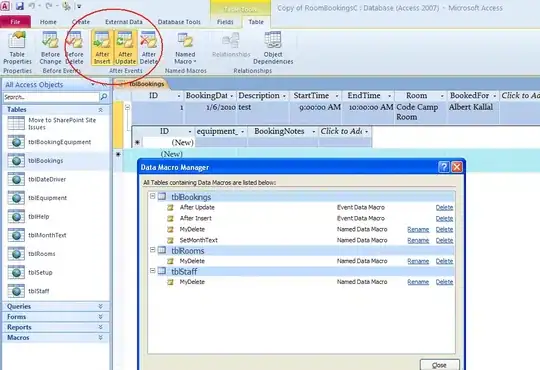Screen dimensions: 540x370
Task: Open the Description column dropdown arrow
Action: coord(284,96)
